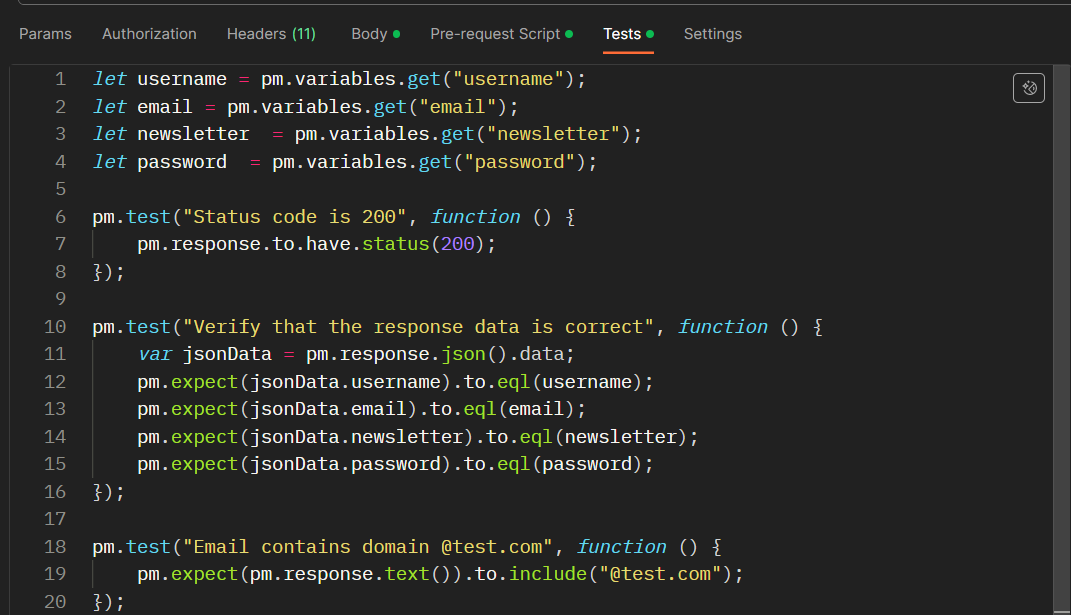
Task: Open the Postbot assistant icon in editor
Action: coord(1029,88)
